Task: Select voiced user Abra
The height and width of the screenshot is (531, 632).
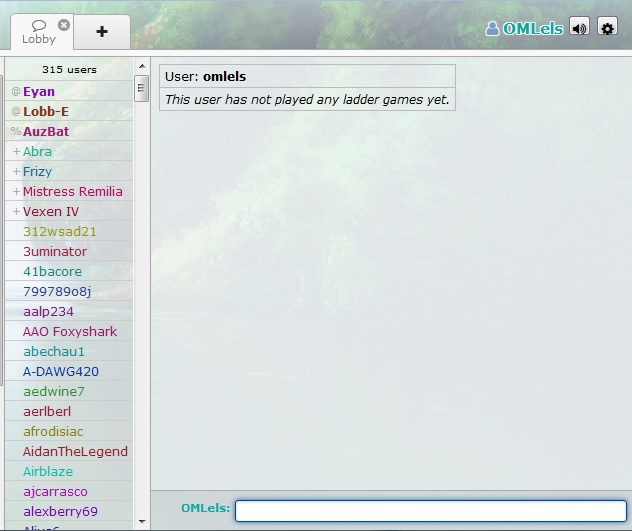Action: 69,151
